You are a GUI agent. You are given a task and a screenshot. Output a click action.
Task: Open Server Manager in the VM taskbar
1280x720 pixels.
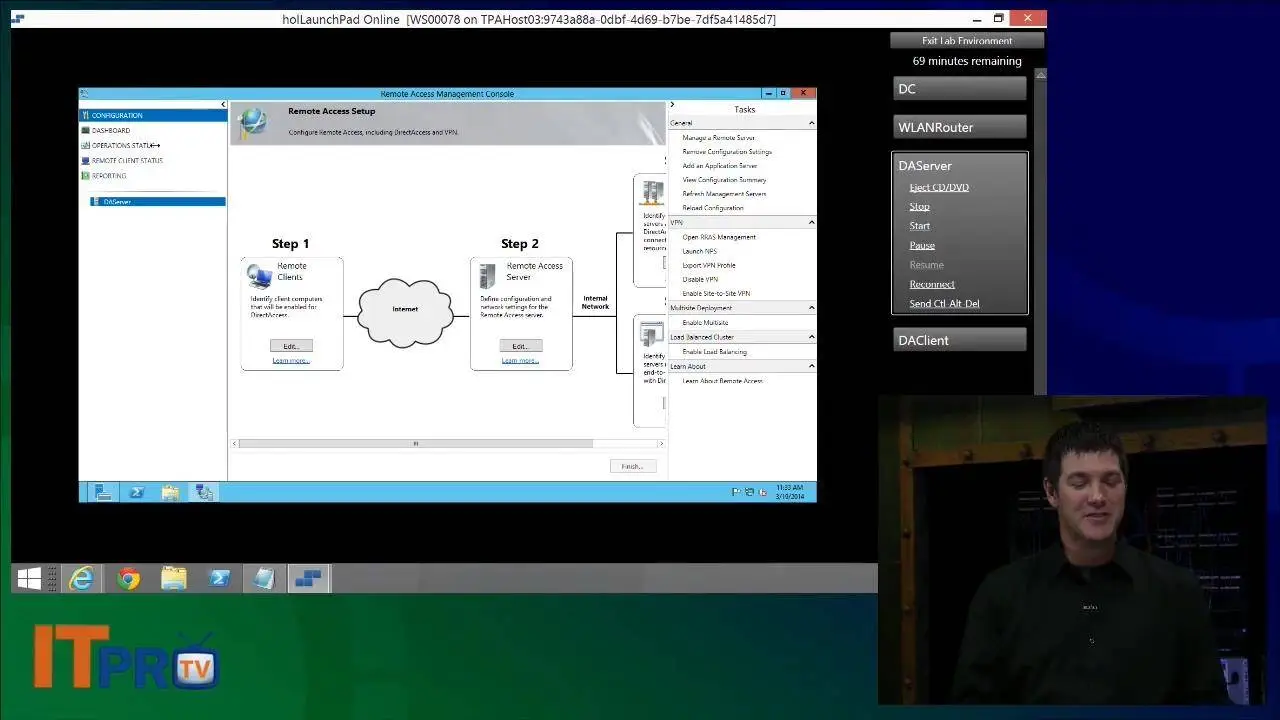[102, 492]
